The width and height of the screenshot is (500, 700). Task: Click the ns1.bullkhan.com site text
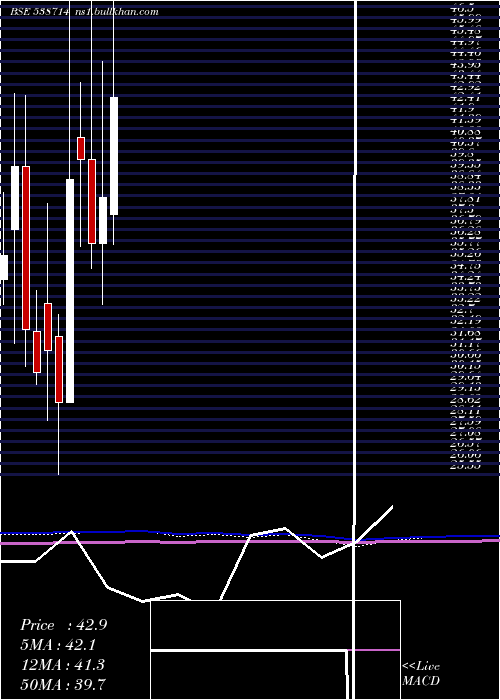pos(118,12)
